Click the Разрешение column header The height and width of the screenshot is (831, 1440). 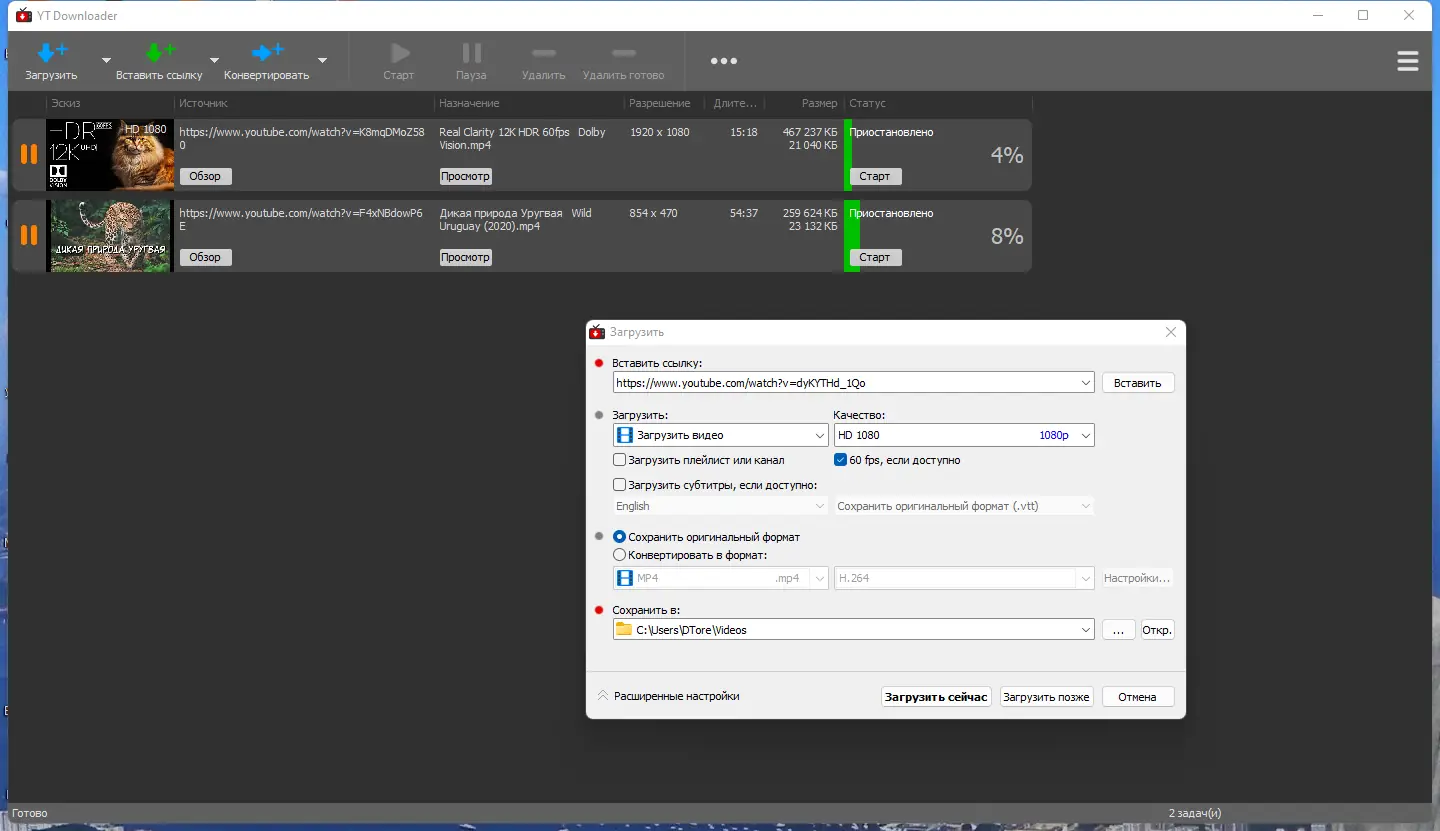coord(660,103)
